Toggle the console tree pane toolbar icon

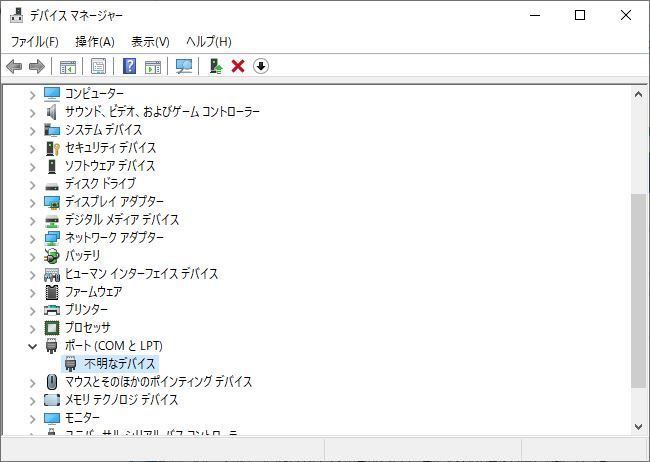68,66
